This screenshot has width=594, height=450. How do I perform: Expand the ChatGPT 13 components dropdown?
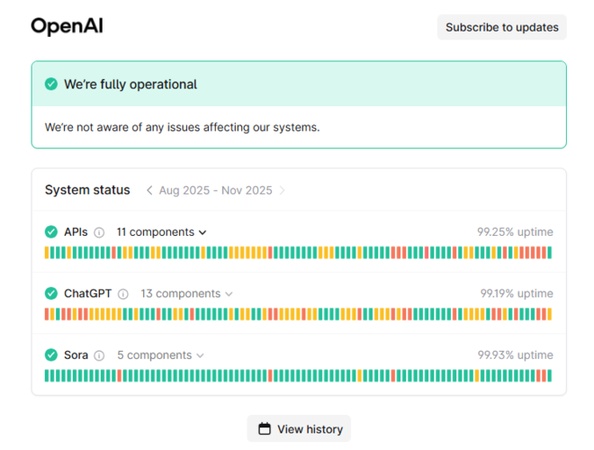pyautogui.click(x=187, y=294)
